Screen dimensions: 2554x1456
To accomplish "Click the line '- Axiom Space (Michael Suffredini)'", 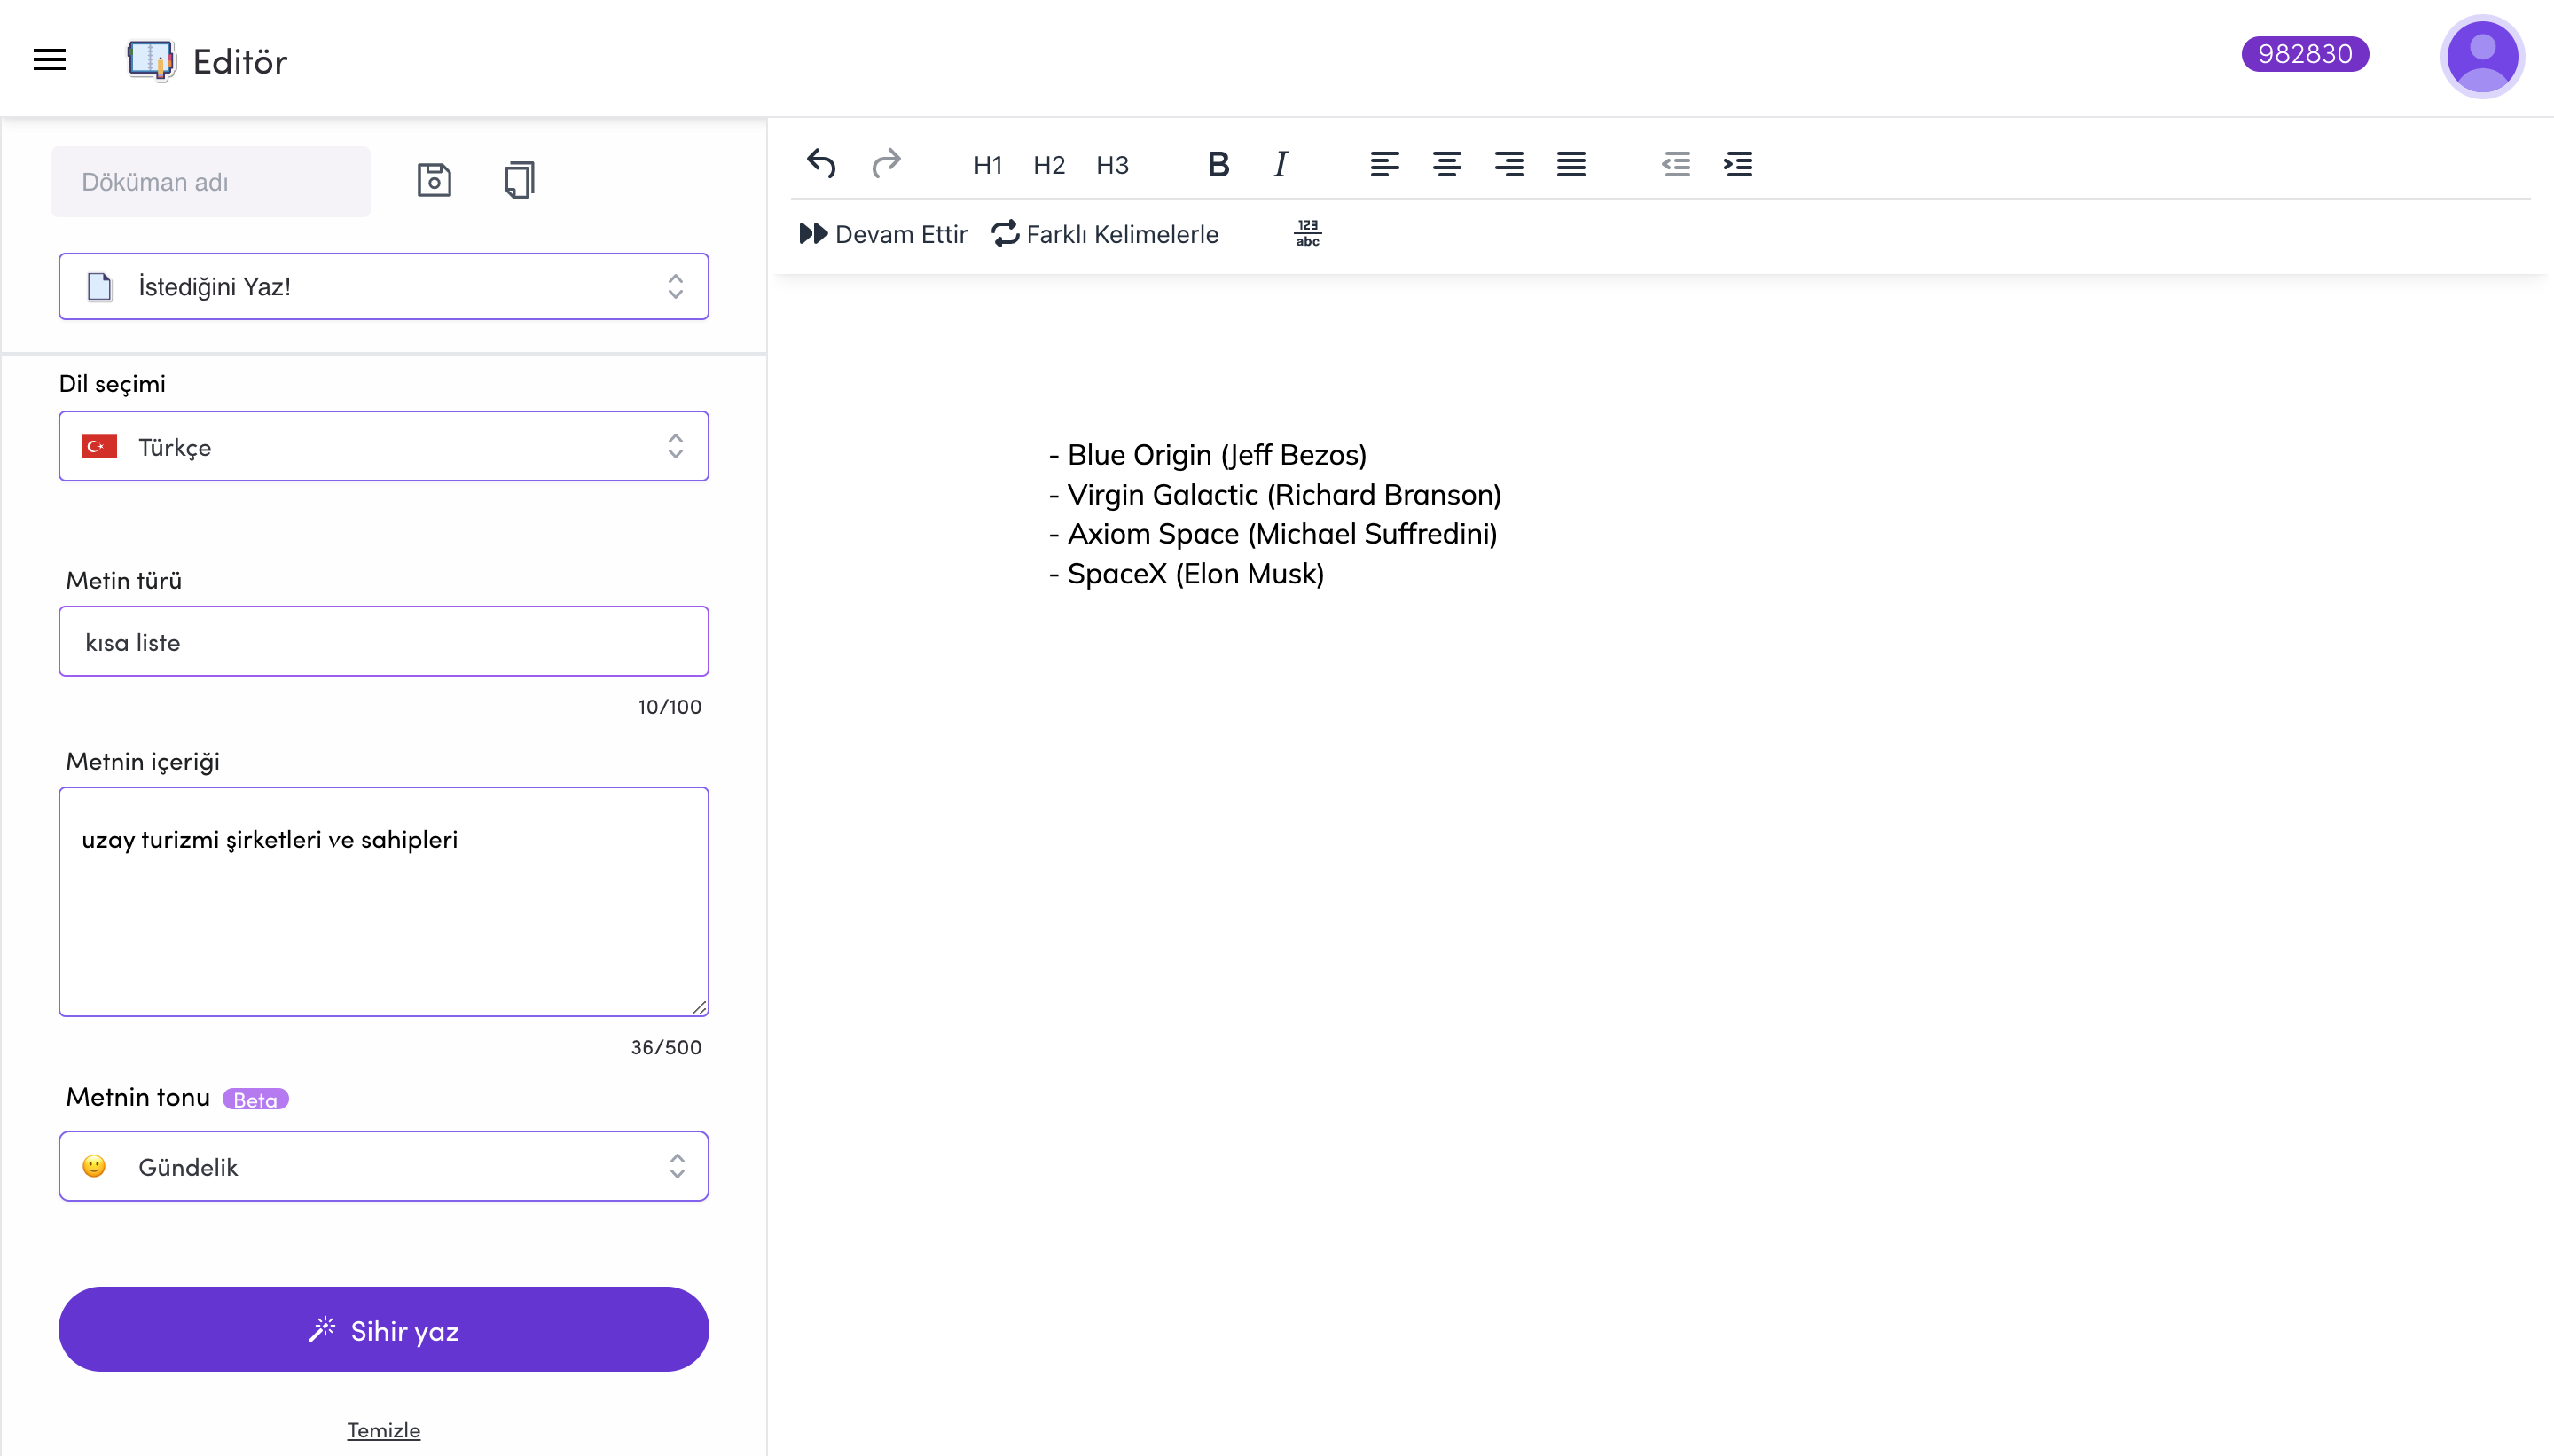I will pos(1273,534).
